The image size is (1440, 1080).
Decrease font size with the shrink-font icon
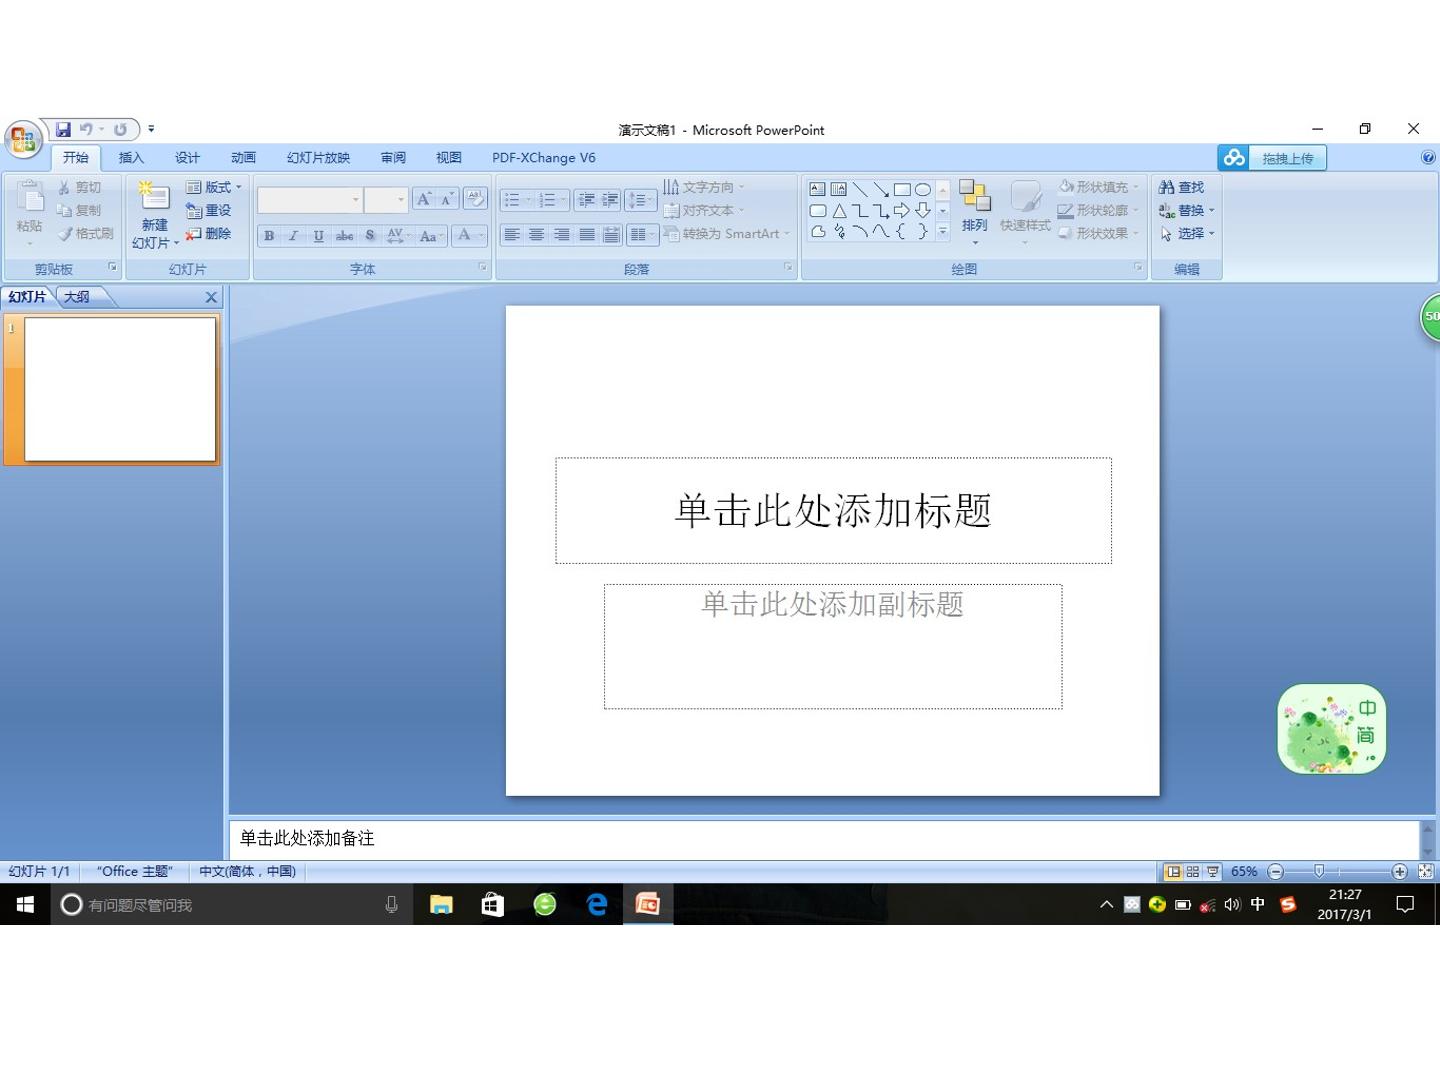tap(447, 200)
